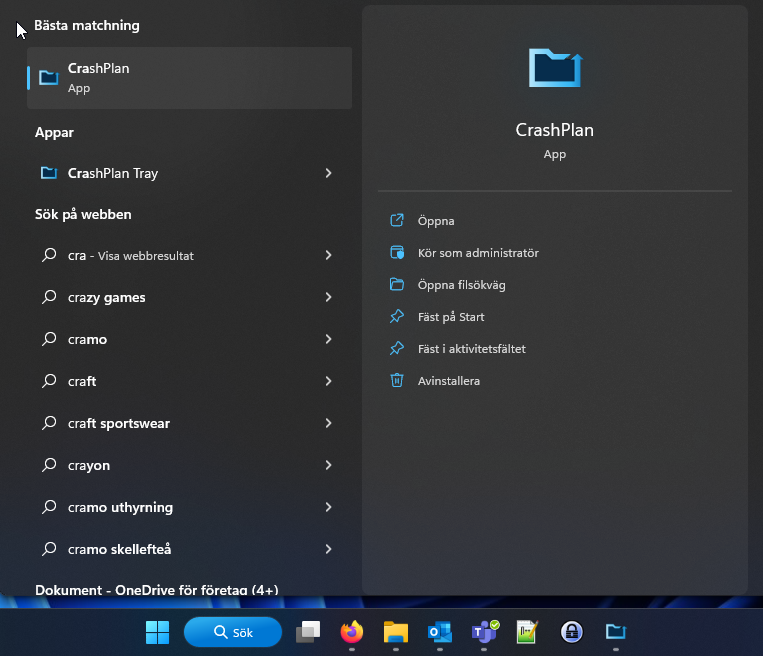Image resolution: width=763 pixels, height=656 pixels.
Task: Open Task View from taskbar
Action: click(308, 632)
